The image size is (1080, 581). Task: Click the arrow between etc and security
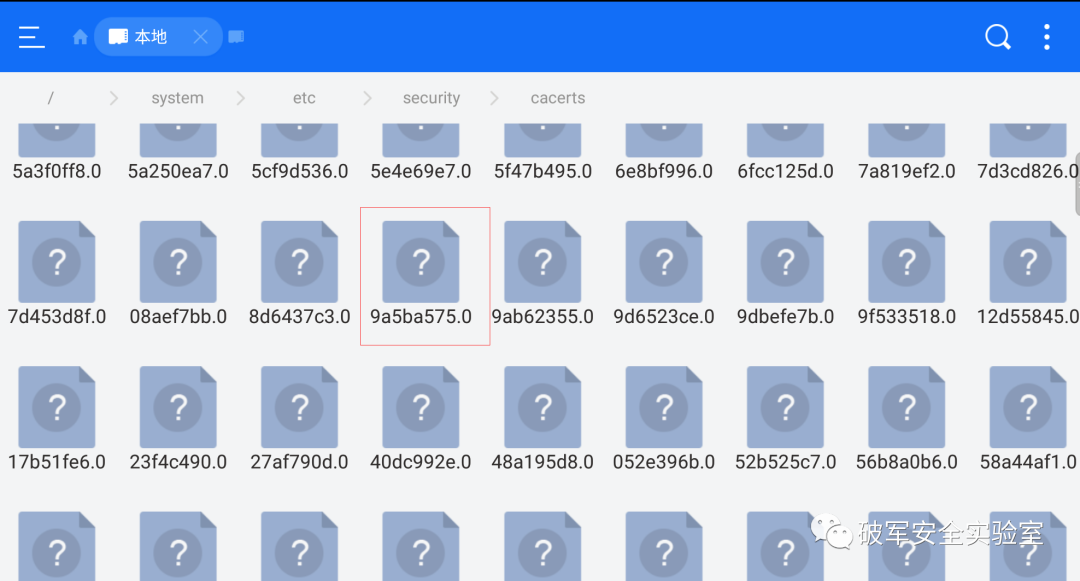(x=366, y=98)
